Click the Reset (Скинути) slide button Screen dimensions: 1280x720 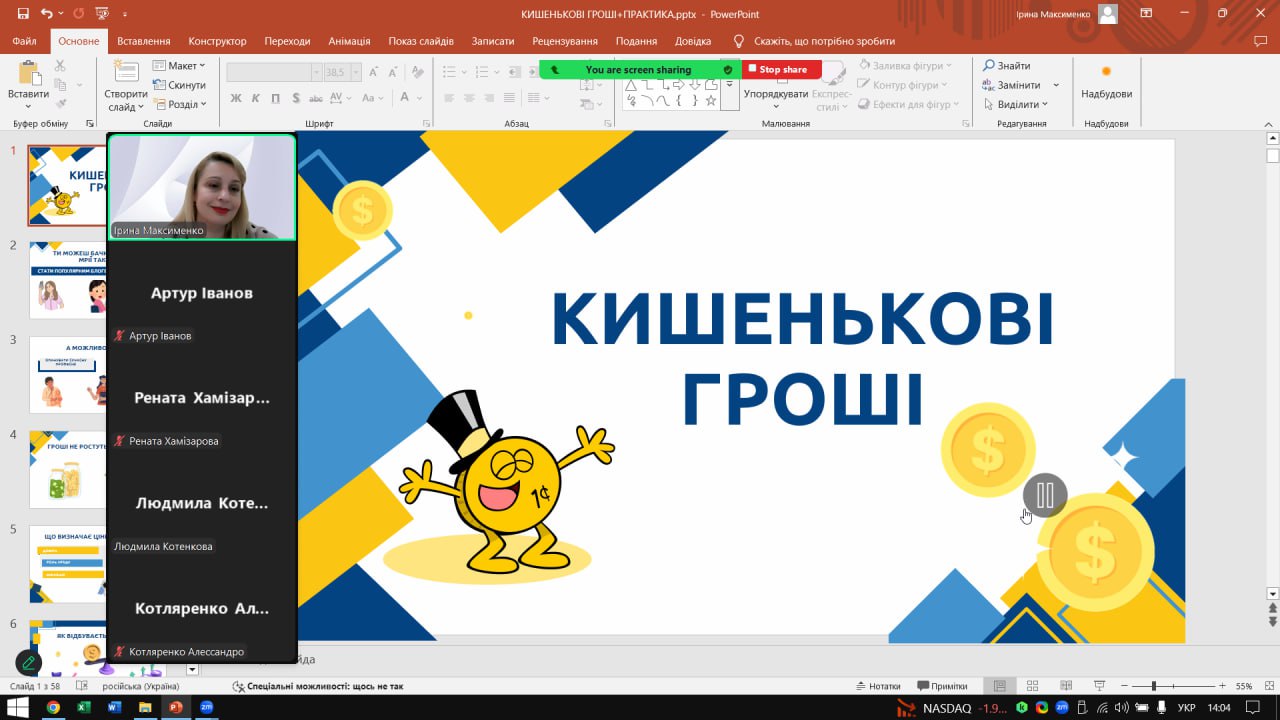tap(180, 85)
